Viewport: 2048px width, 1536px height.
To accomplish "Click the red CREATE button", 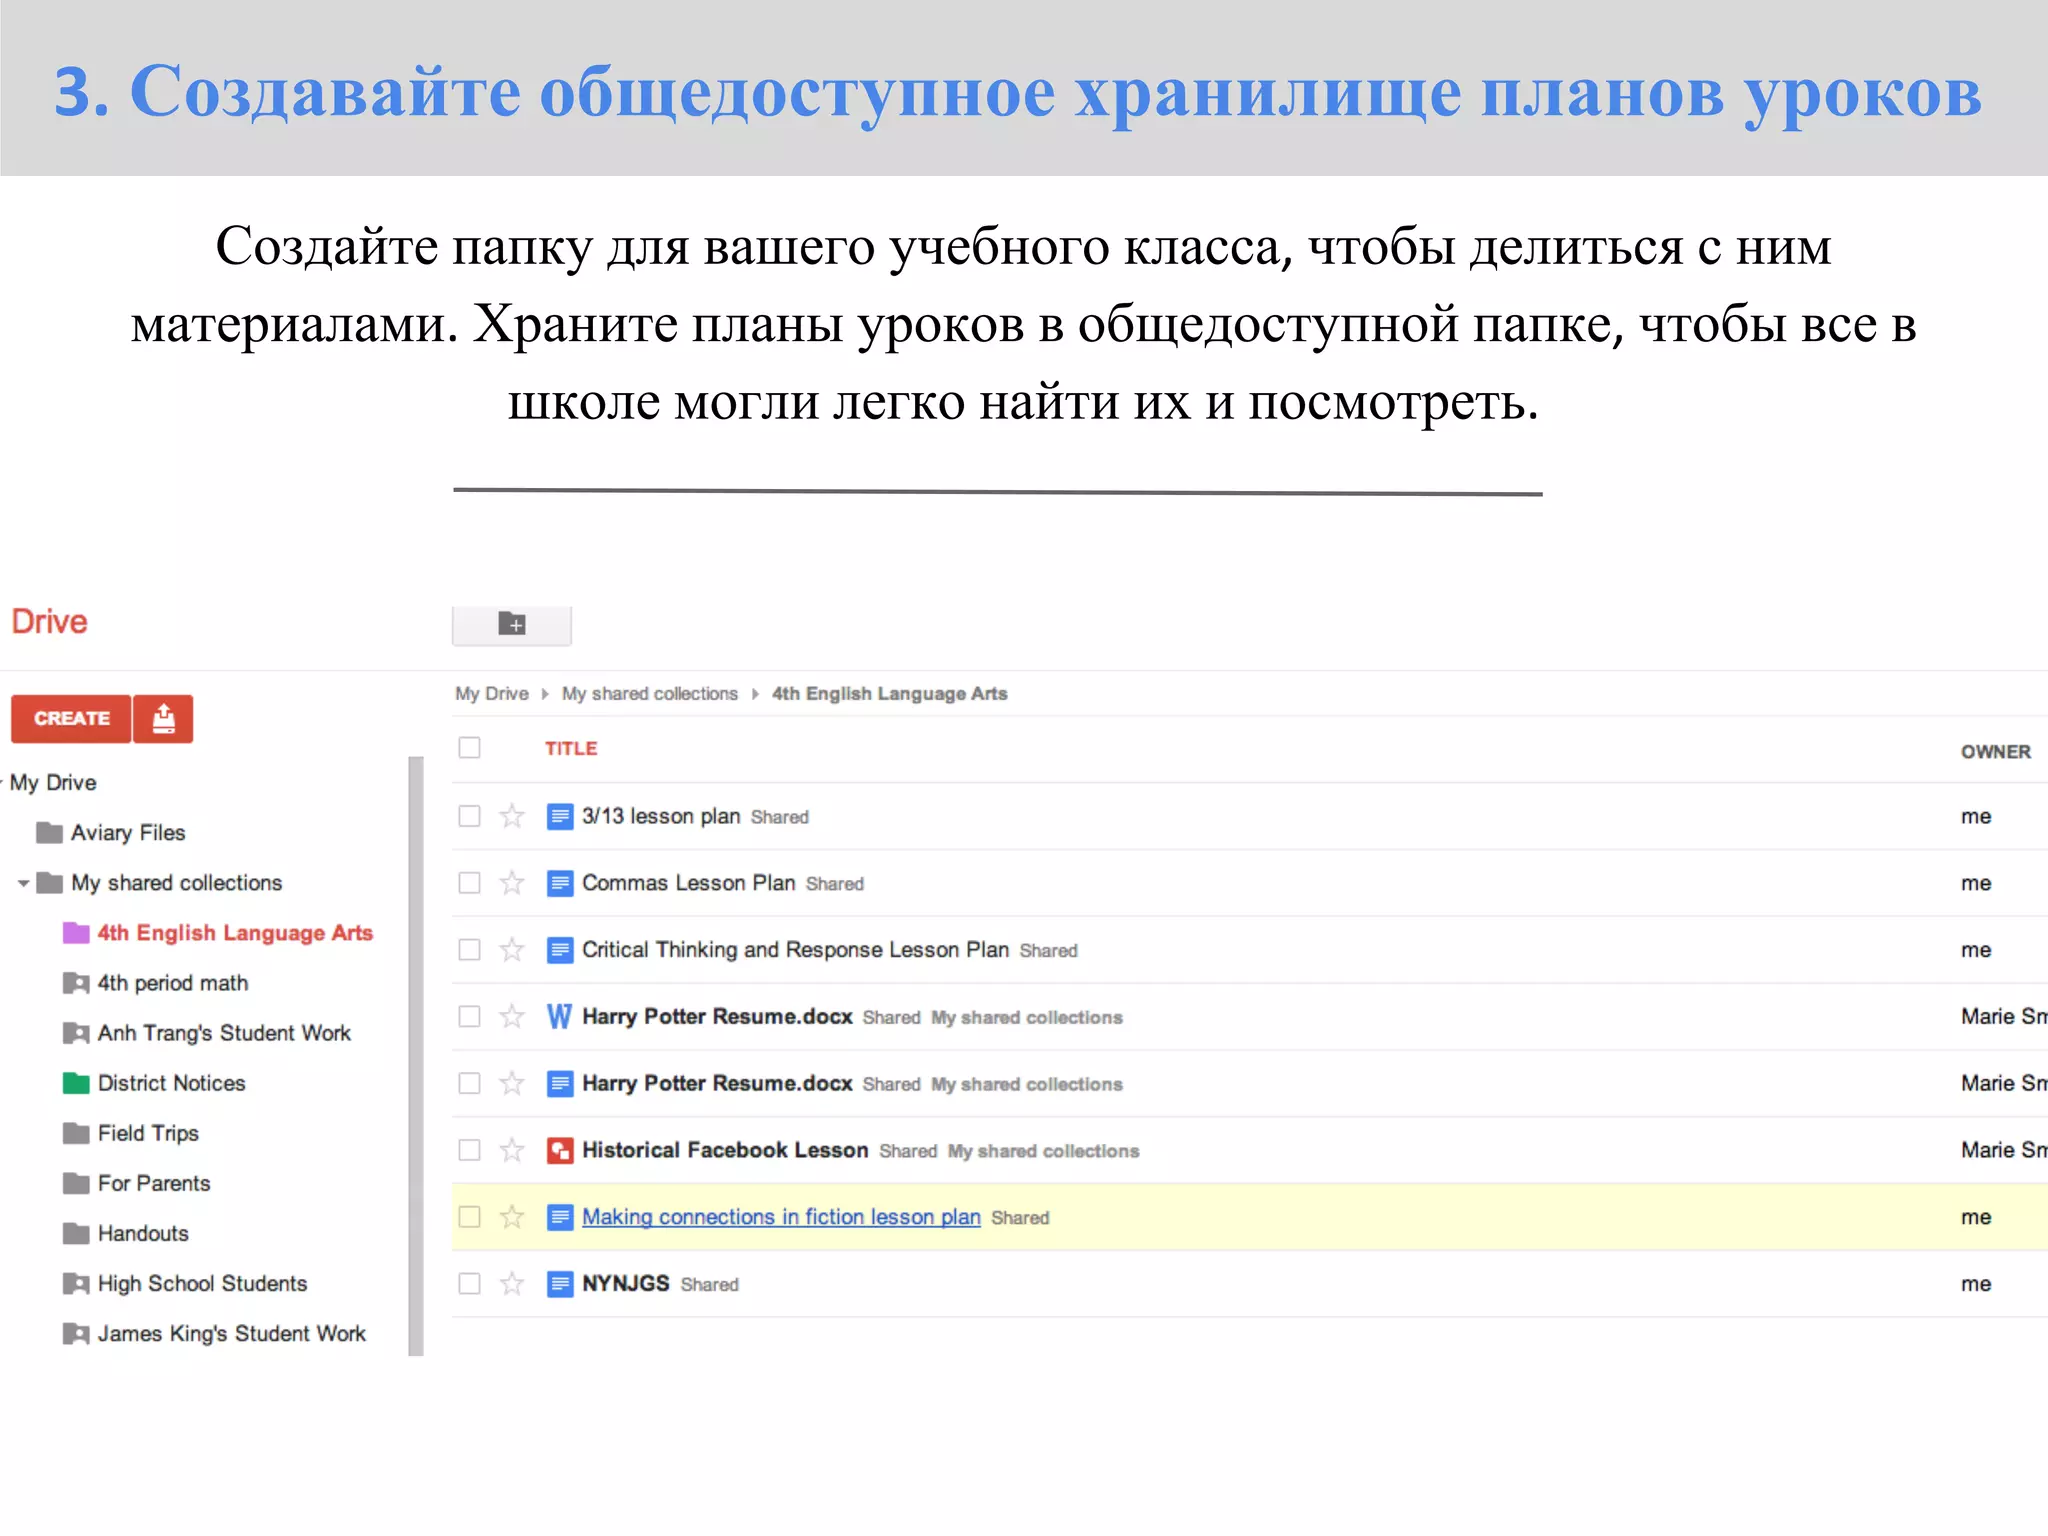I will click(x=71, y=719).
